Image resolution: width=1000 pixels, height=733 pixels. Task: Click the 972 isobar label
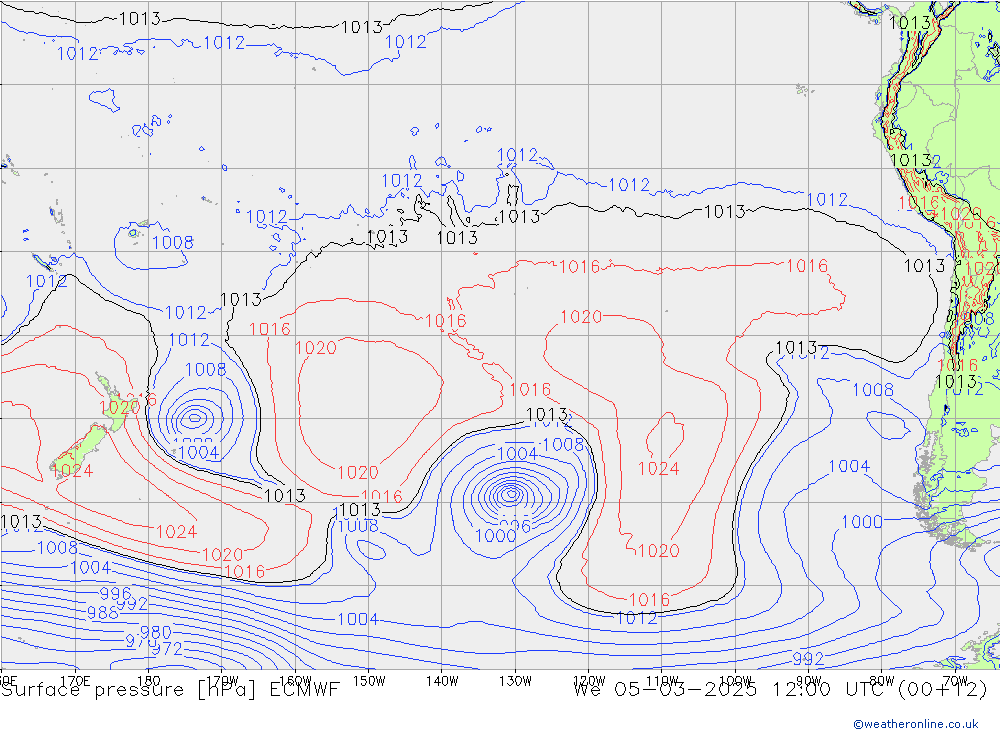(x=165, y=648)
